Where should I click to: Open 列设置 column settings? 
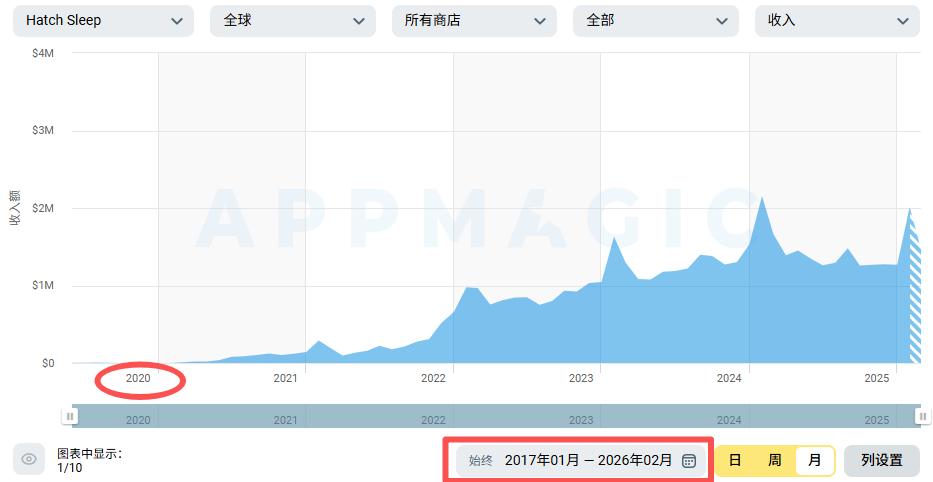click(x=881, y=461)
